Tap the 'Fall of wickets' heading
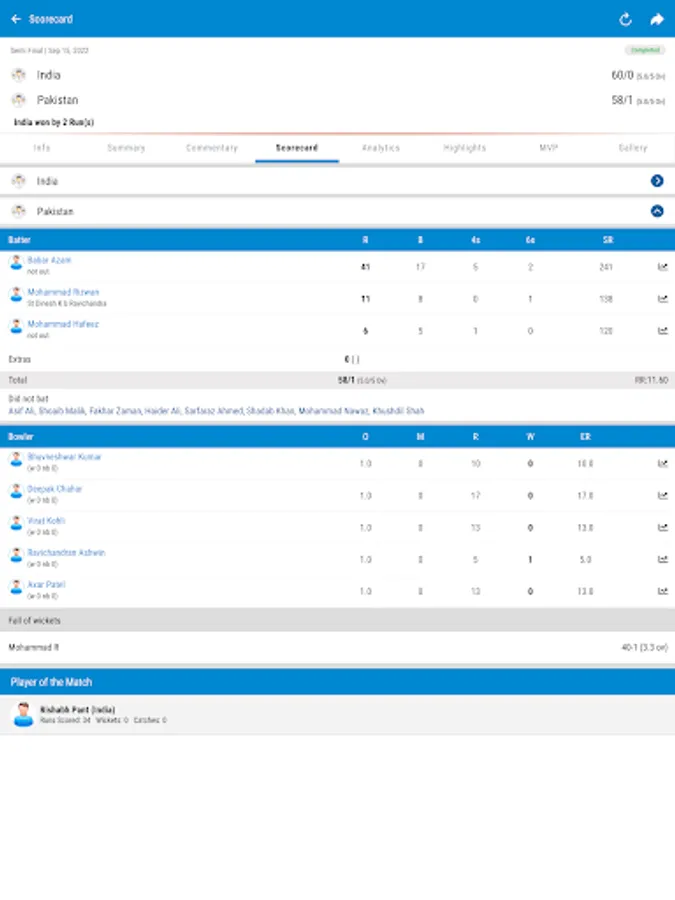The height and width of the screenshot is (900, 675). (34, 620)
